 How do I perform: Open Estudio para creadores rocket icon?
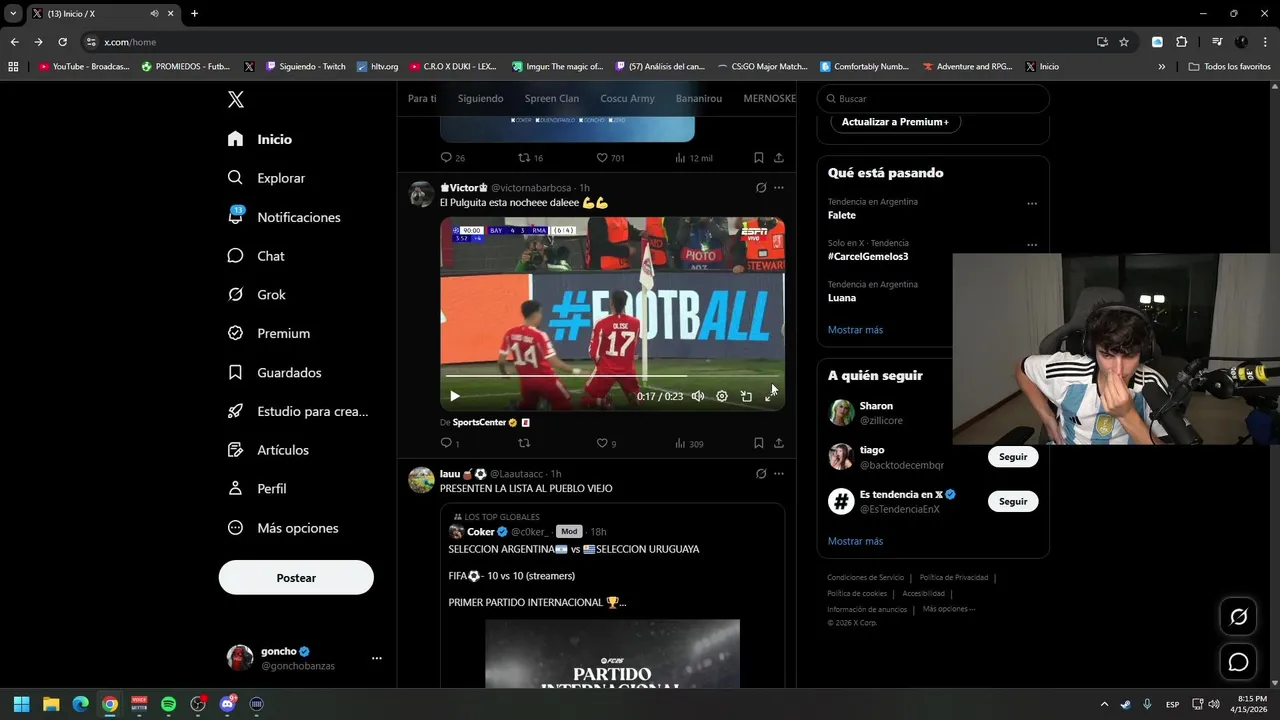point(235,411)
